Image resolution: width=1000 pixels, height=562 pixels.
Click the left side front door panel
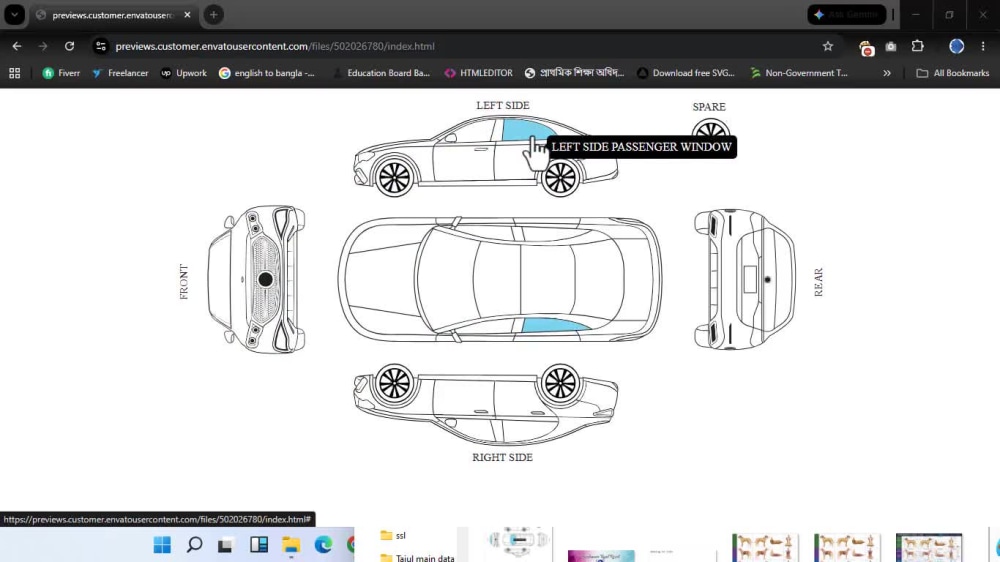click(464, 161)
